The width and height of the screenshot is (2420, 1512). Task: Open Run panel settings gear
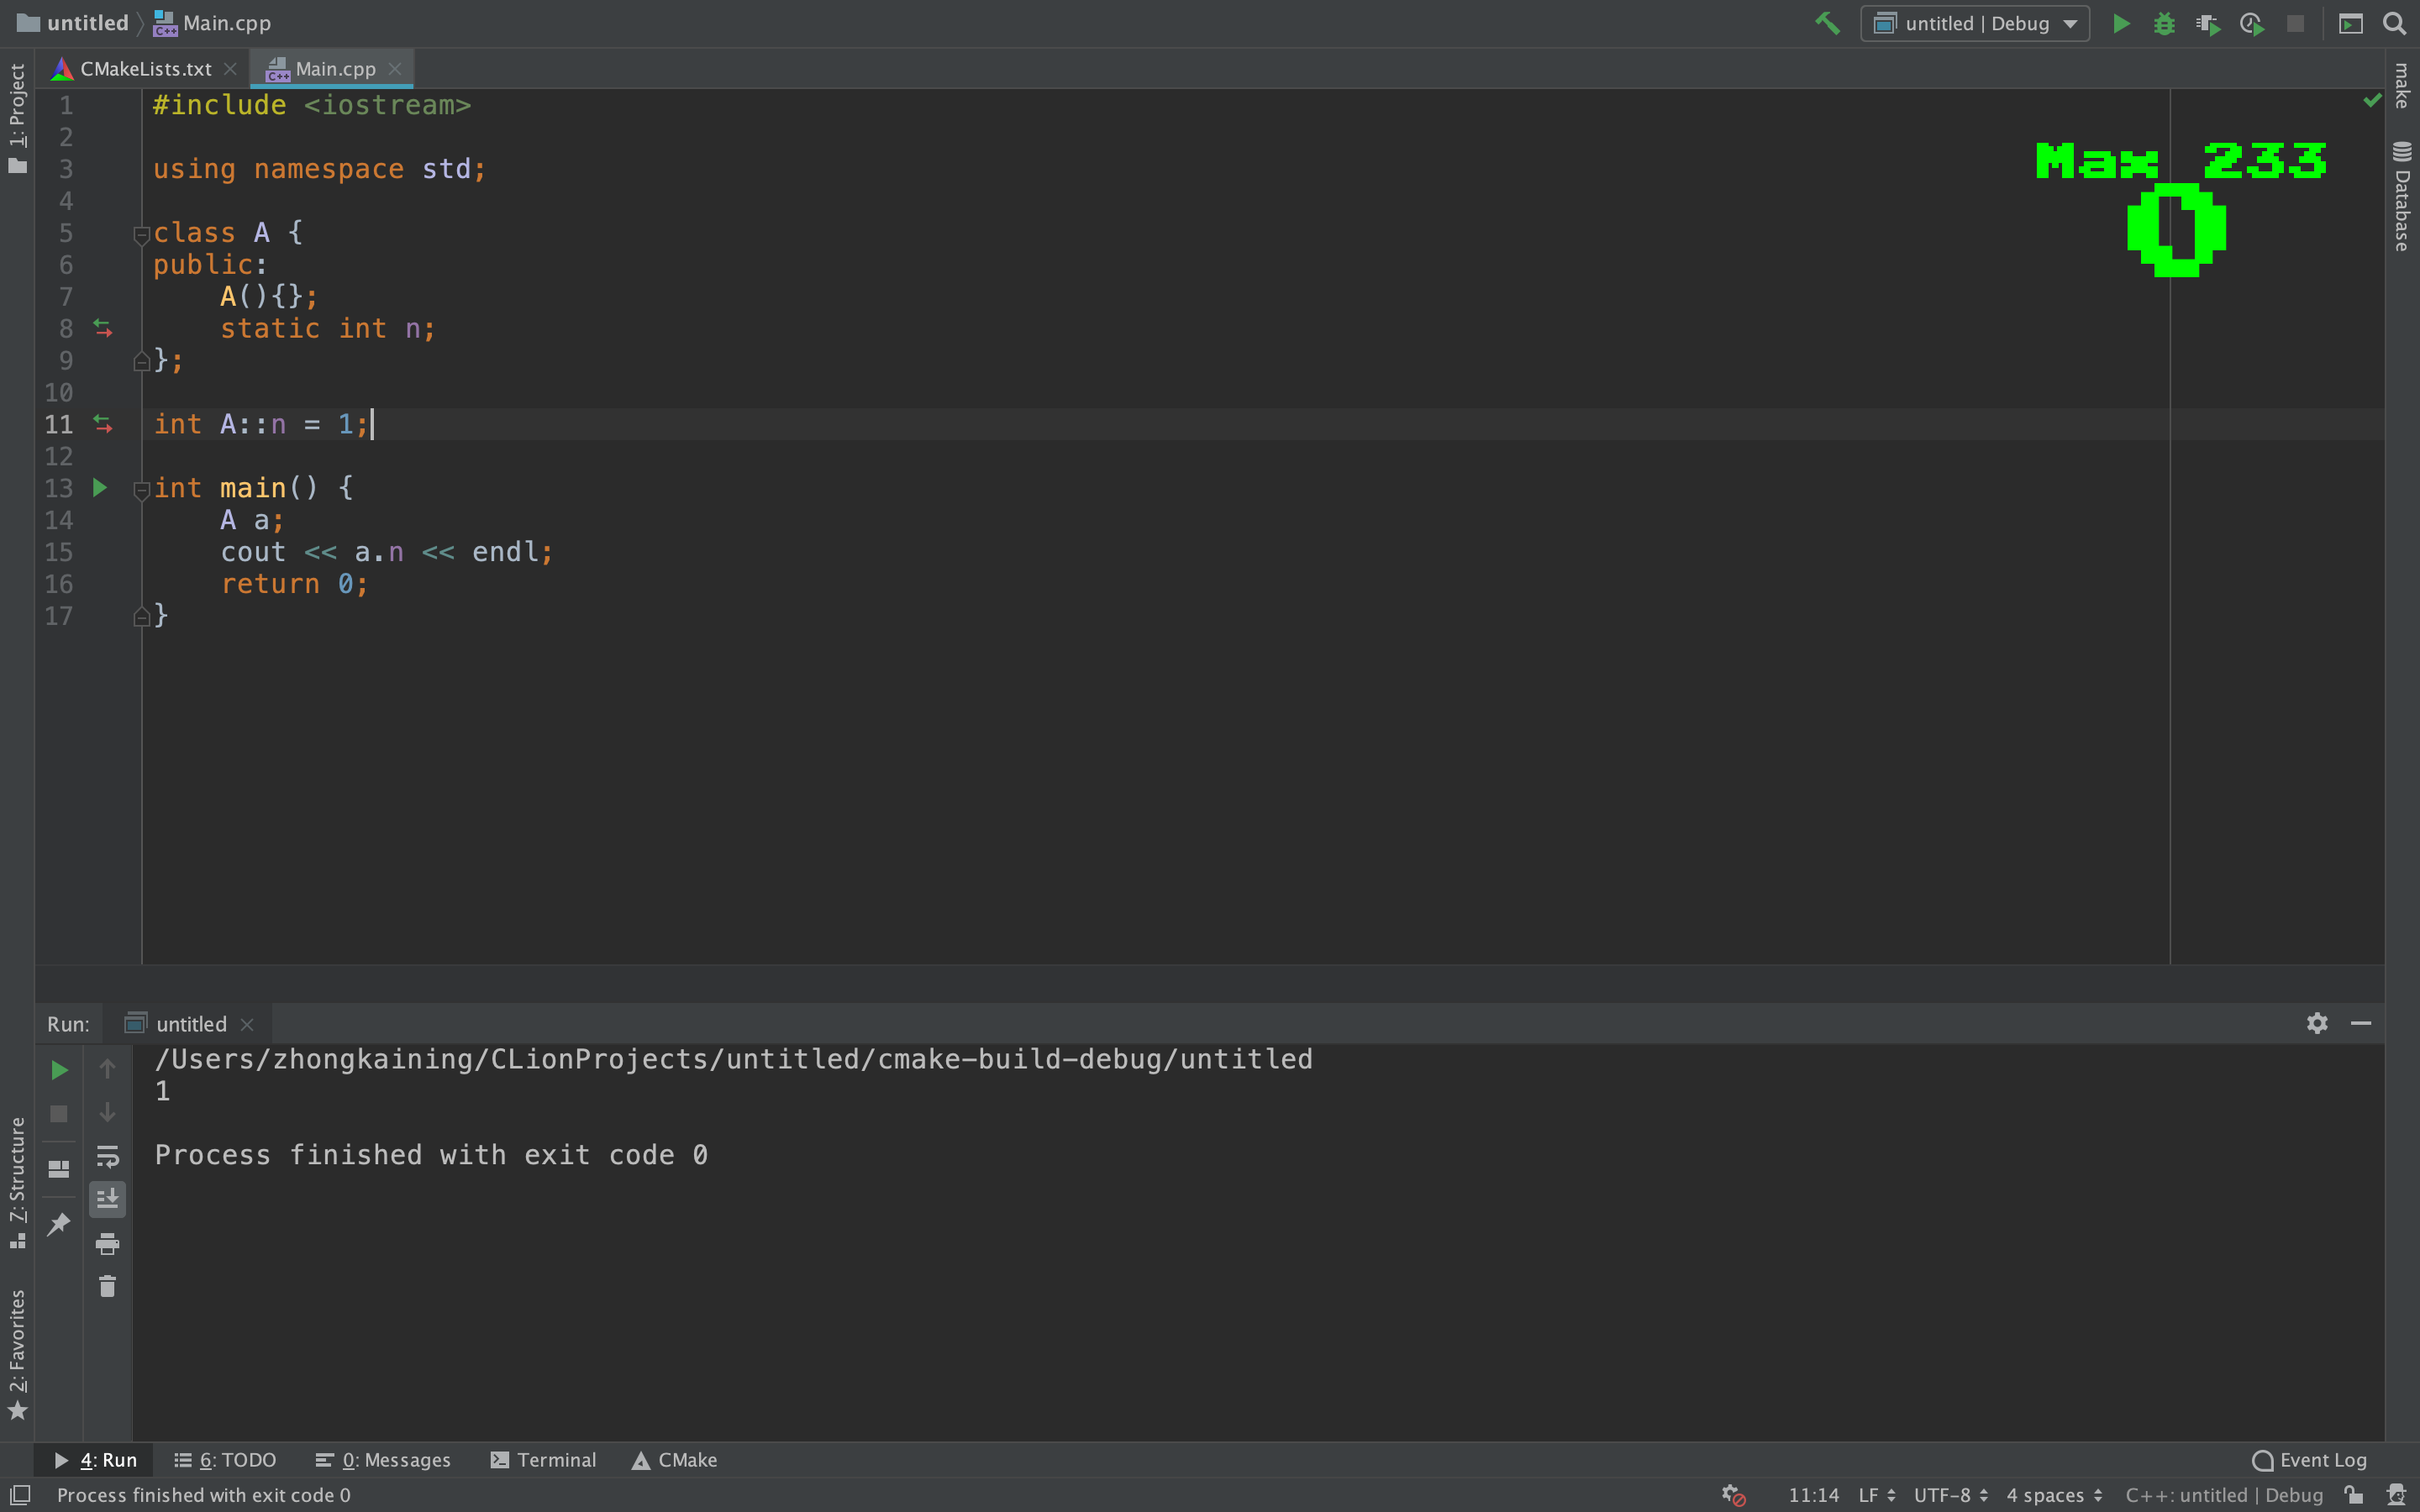[2317, 1023]
